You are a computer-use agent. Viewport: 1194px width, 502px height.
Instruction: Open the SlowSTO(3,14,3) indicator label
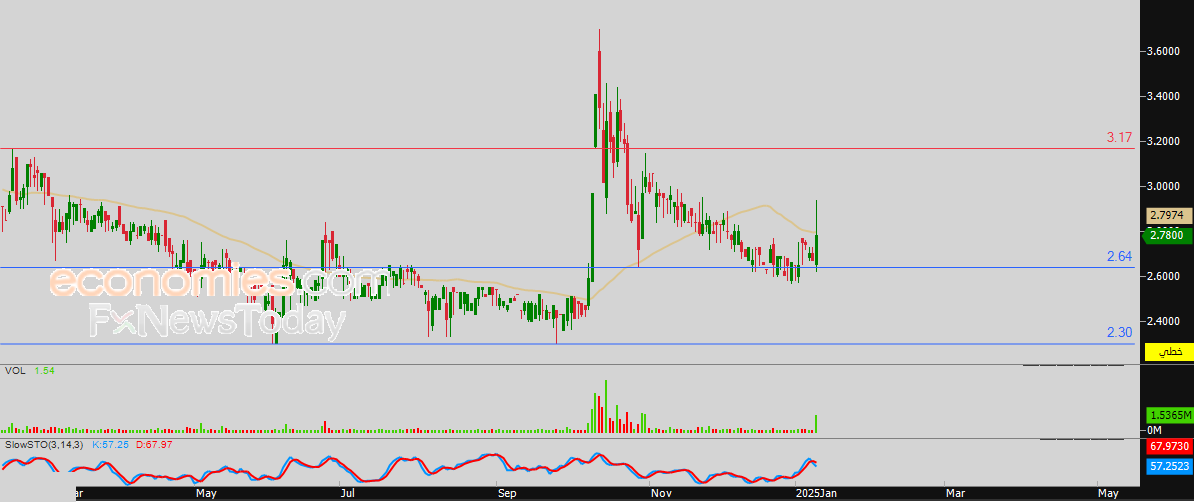point(44,443)
